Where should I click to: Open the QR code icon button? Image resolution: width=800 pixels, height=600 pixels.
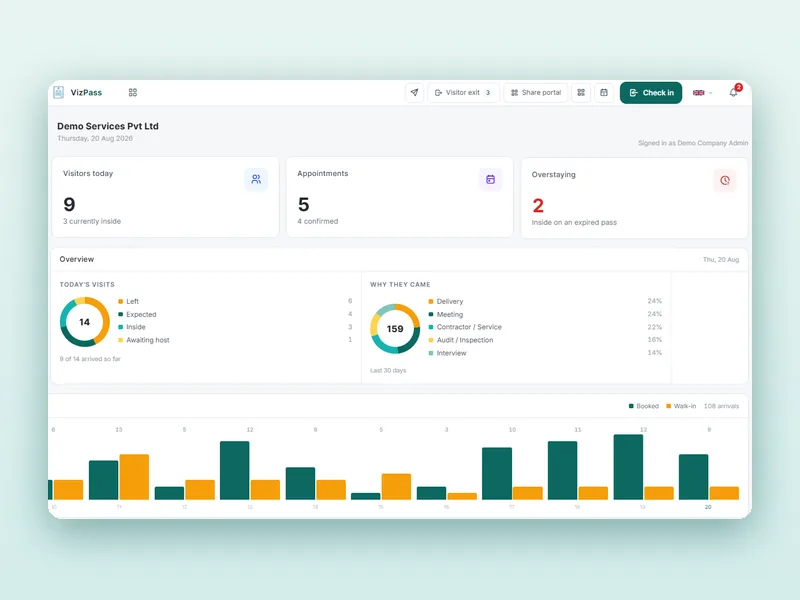coord(581,92)
